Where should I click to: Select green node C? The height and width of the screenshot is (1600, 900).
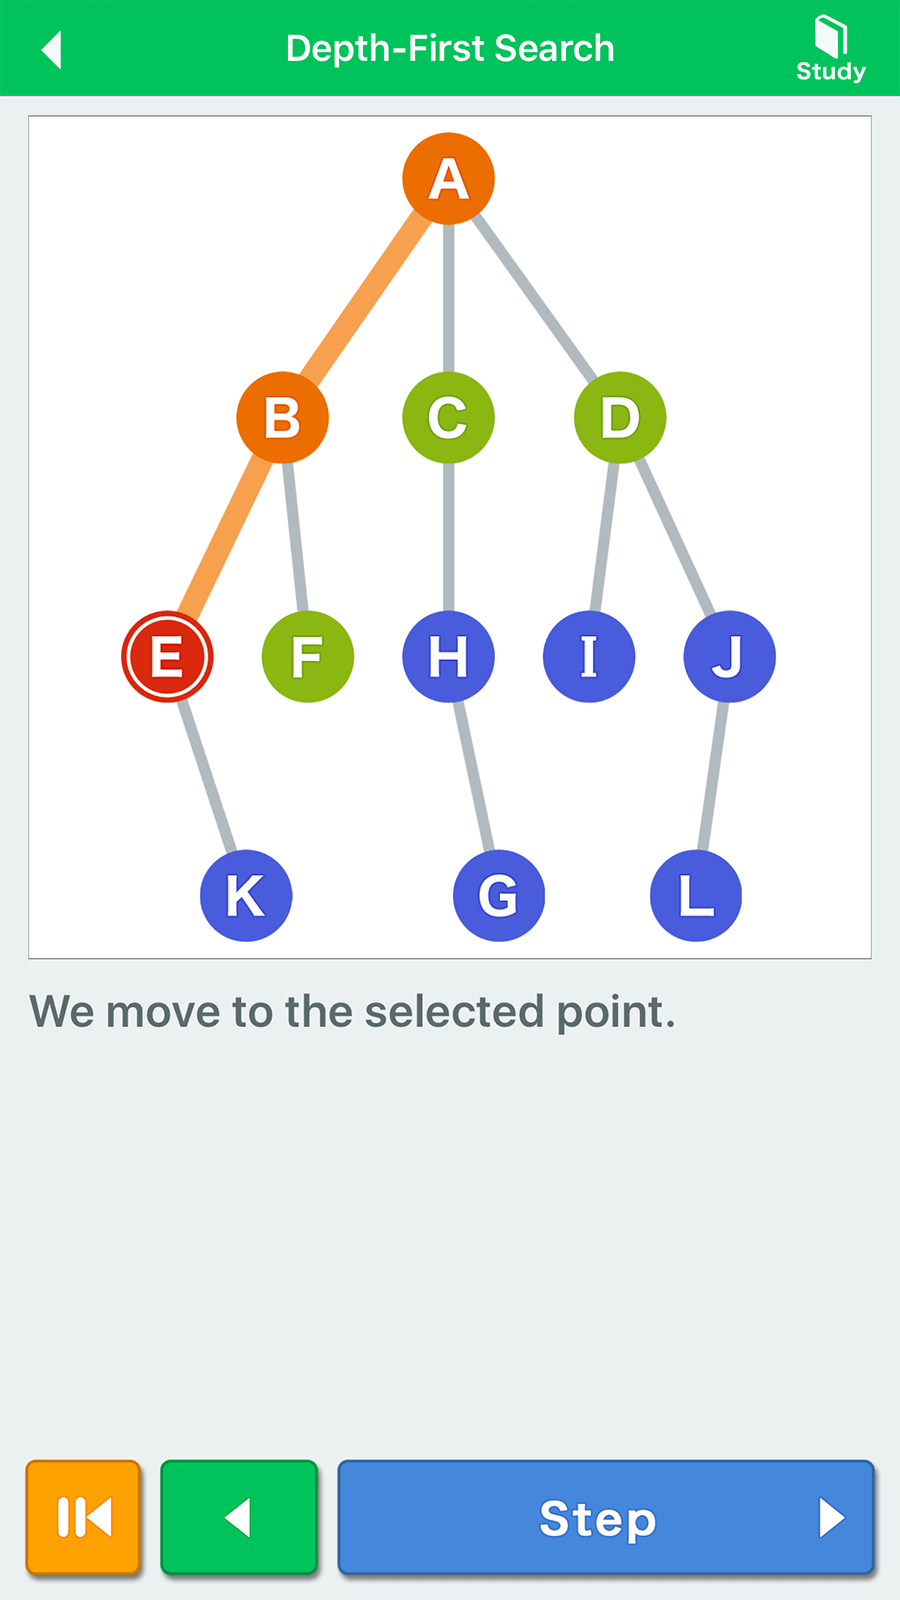(448, 418)
